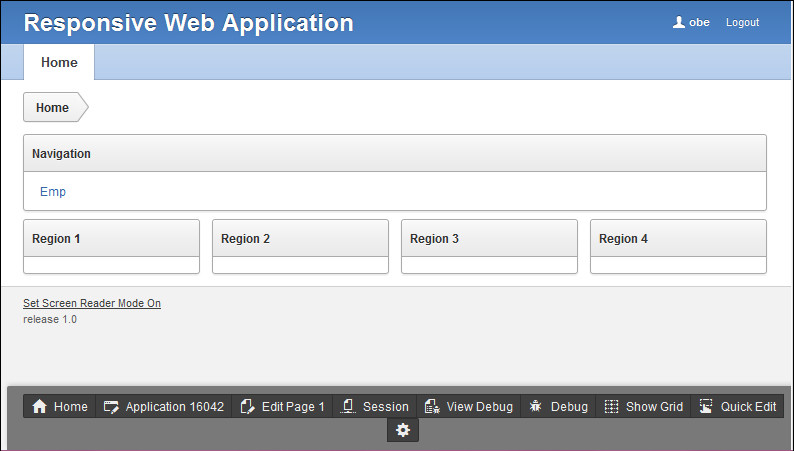The image size is (794, 451).
Task: Click the Home house icon in developer toolbar
Action: pos(40,407)
